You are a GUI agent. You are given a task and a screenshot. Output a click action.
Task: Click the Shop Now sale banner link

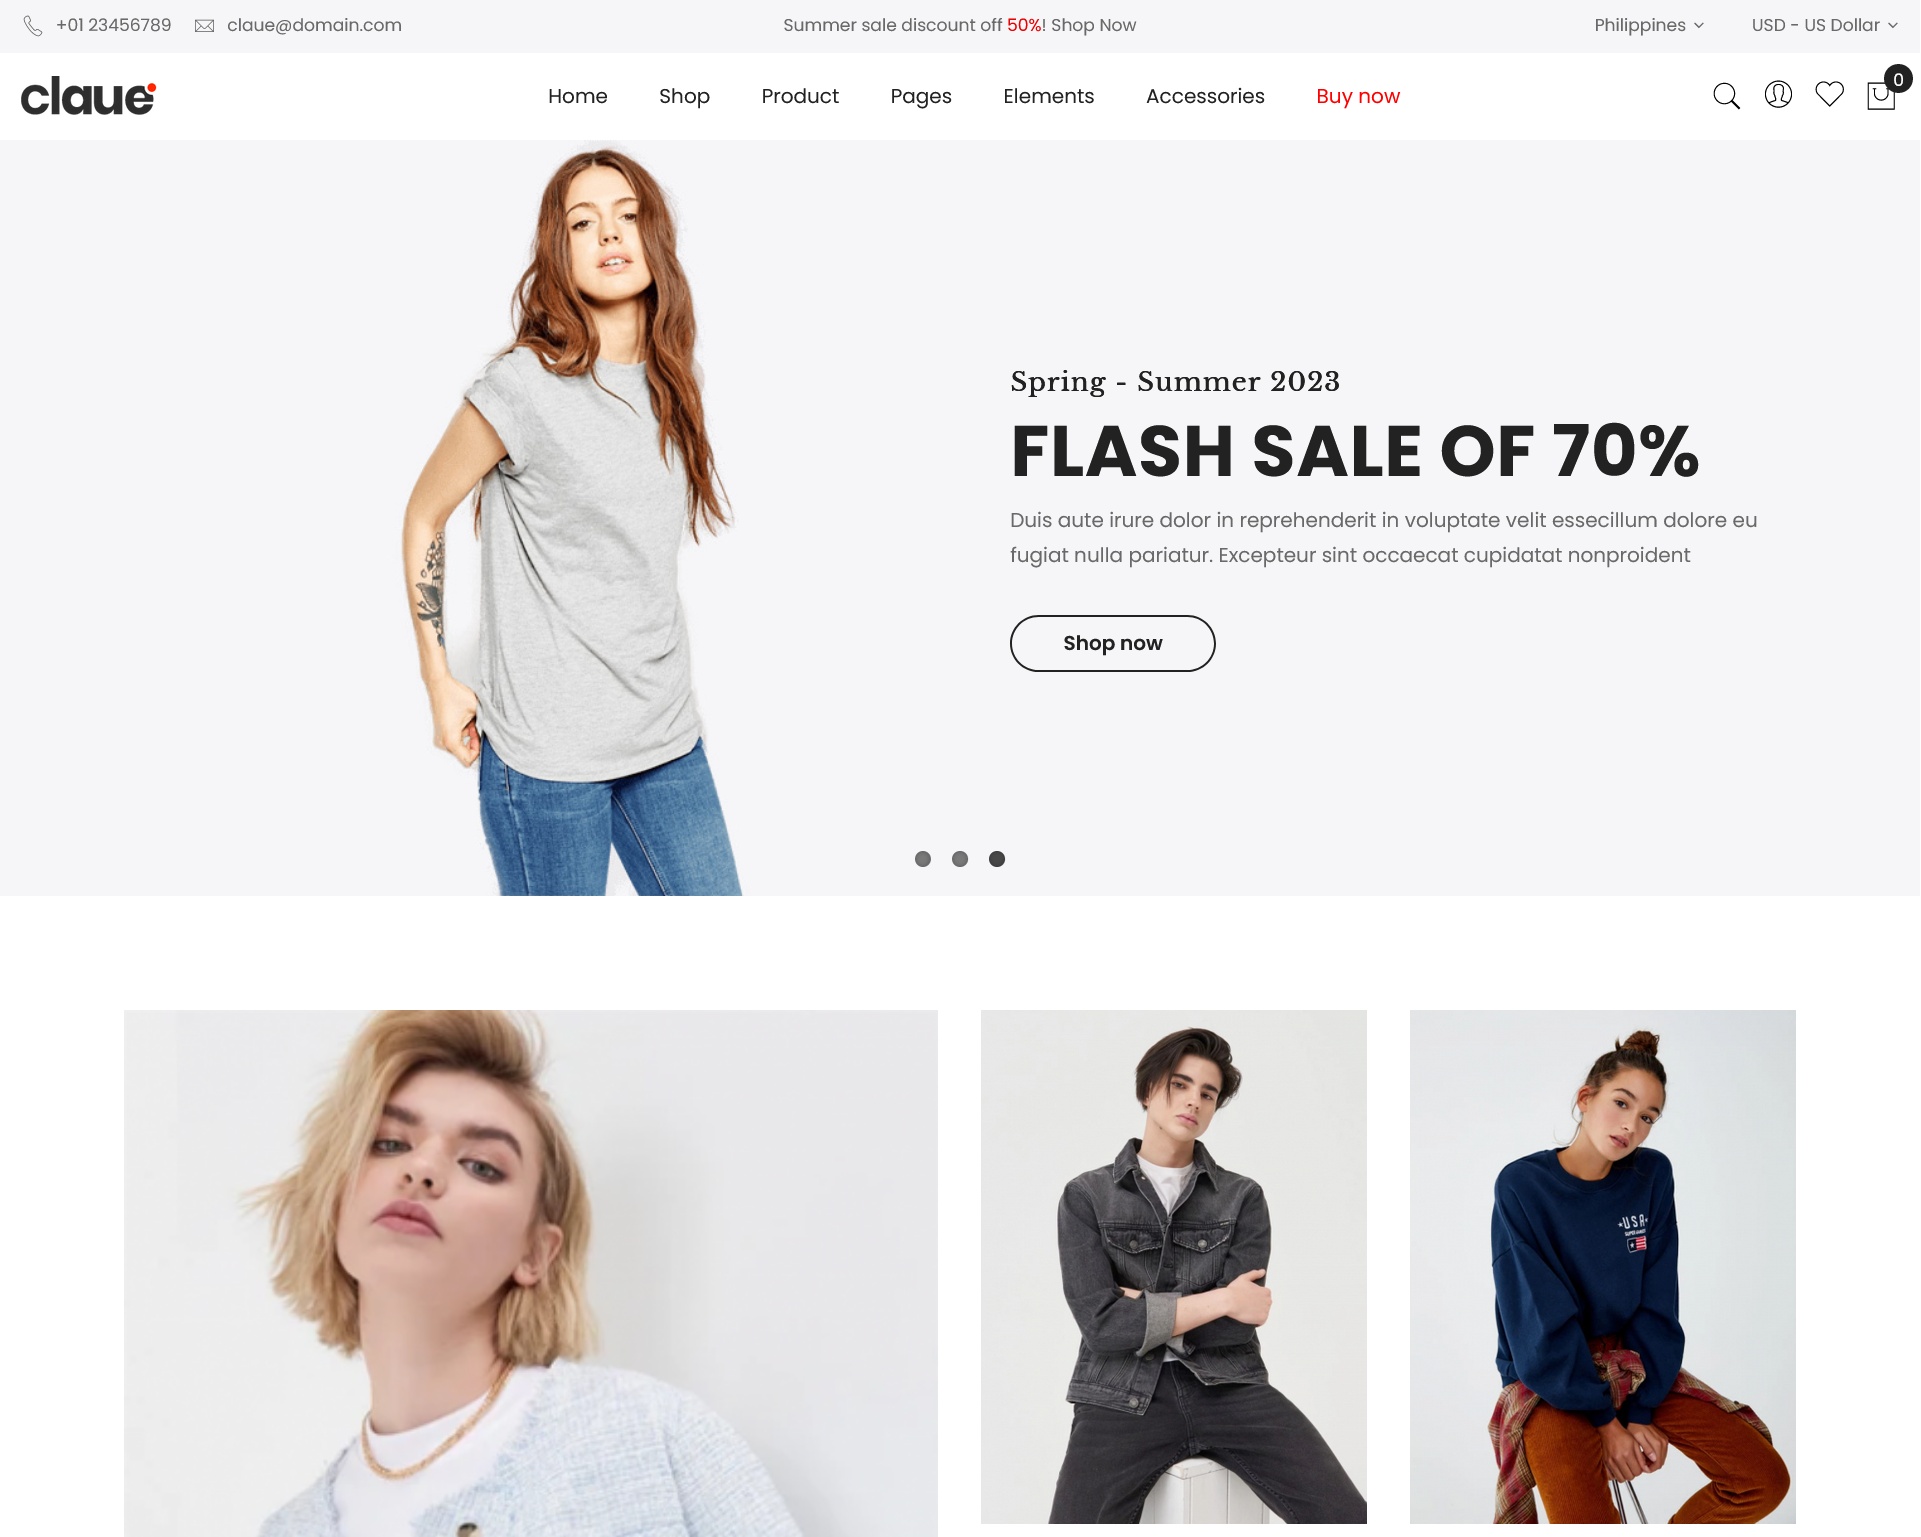point(1093,25)
